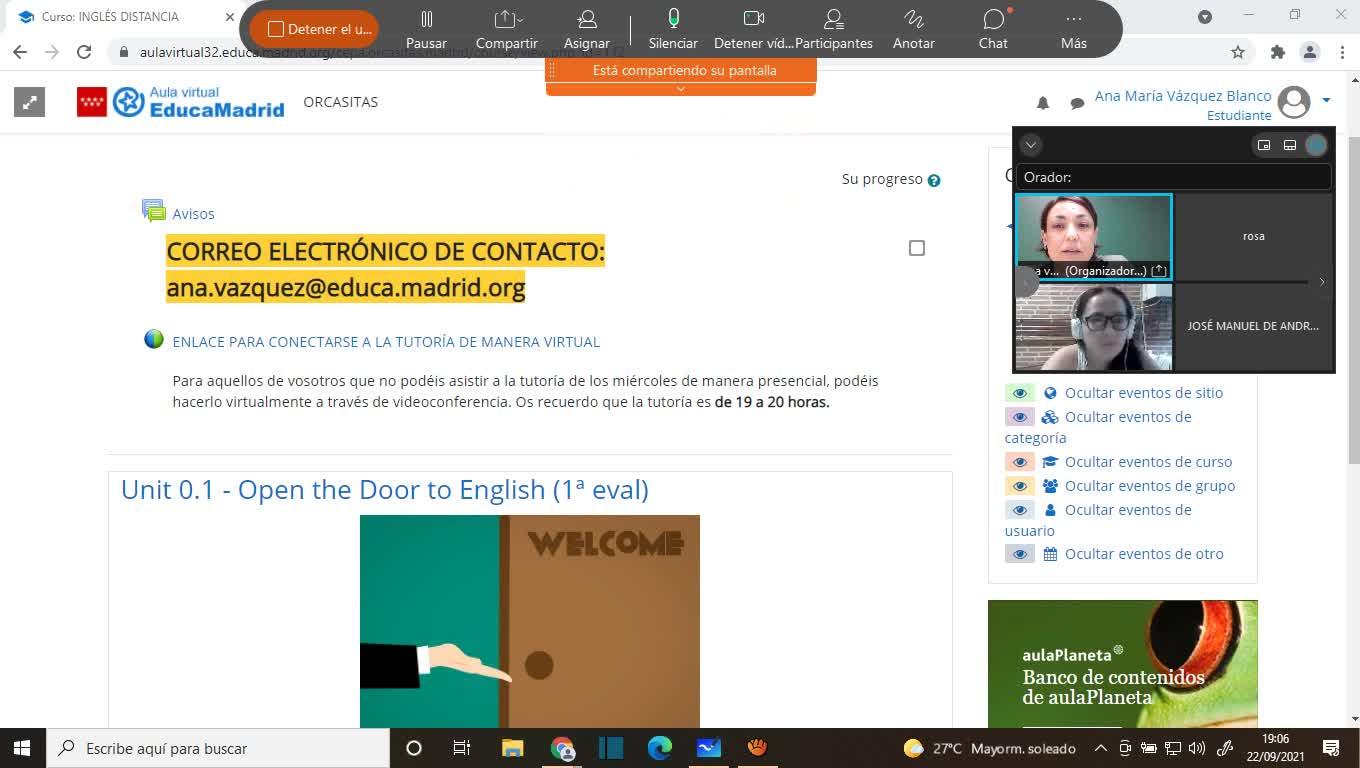Hide course events eye toggle
The width and height of the screenshot is (1360, 768).
pyautogui.click(x=1020, y=462)
